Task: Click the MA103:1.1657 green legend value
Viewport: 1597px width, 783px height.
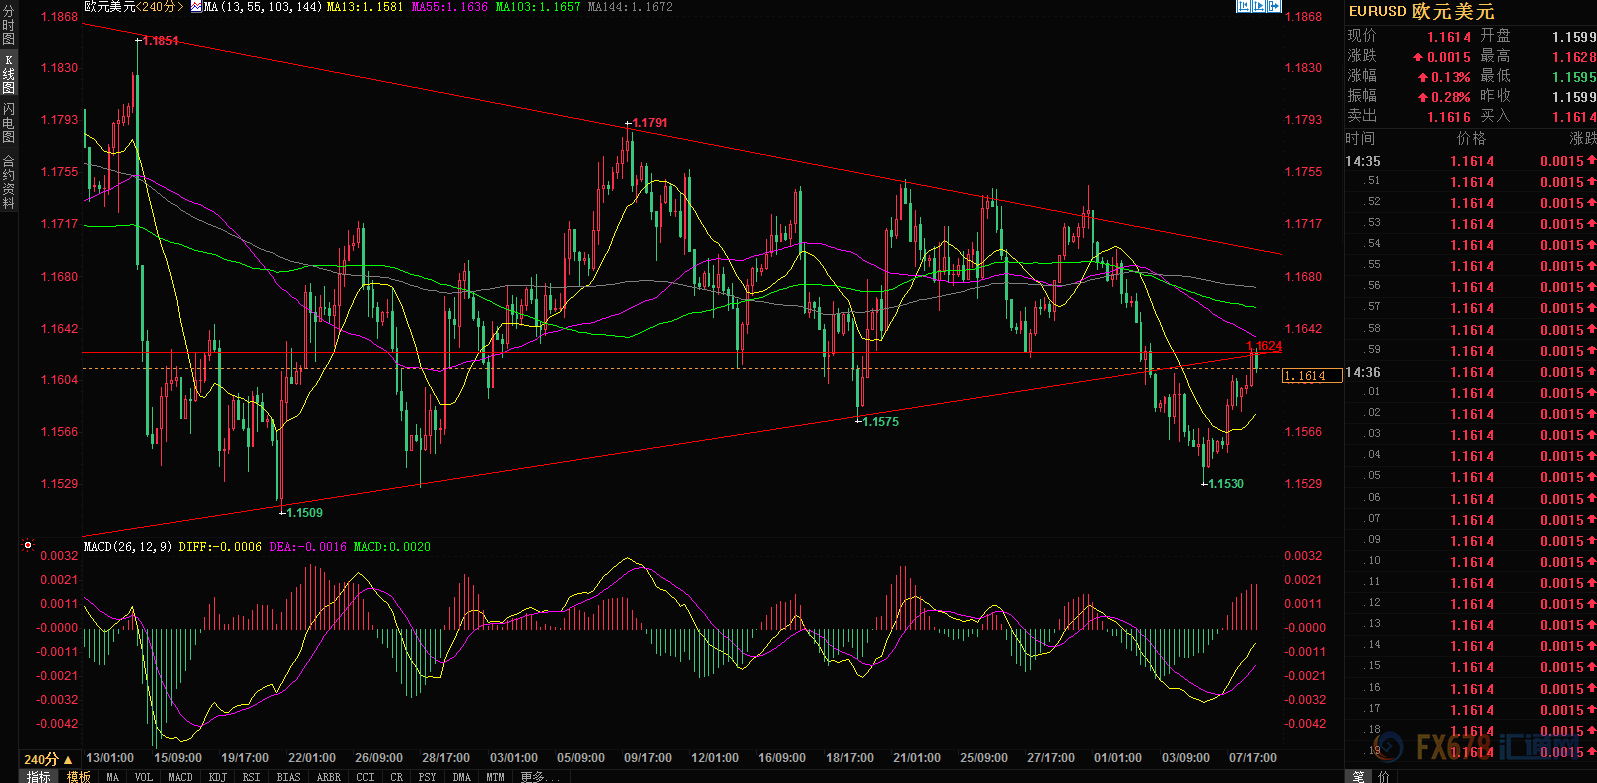Action: [x=538, y=6]
